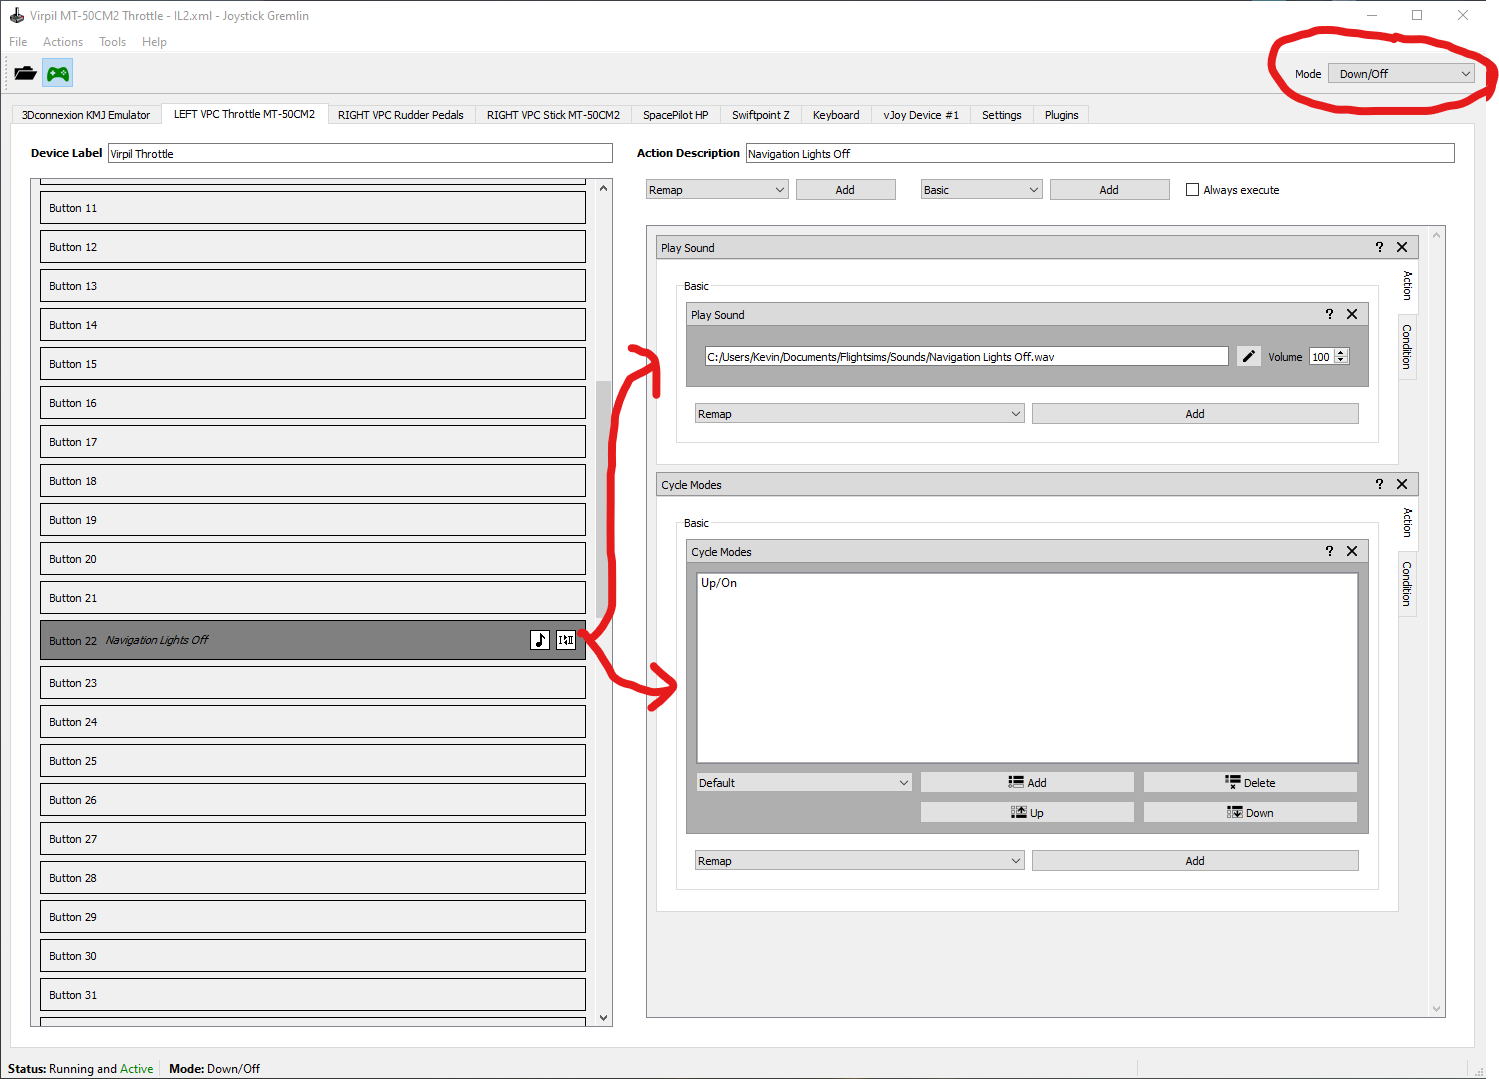The image size is (1499, 1079).
Task: Open the Default mode selection dropdown
Action: click(x=804, y=783)
